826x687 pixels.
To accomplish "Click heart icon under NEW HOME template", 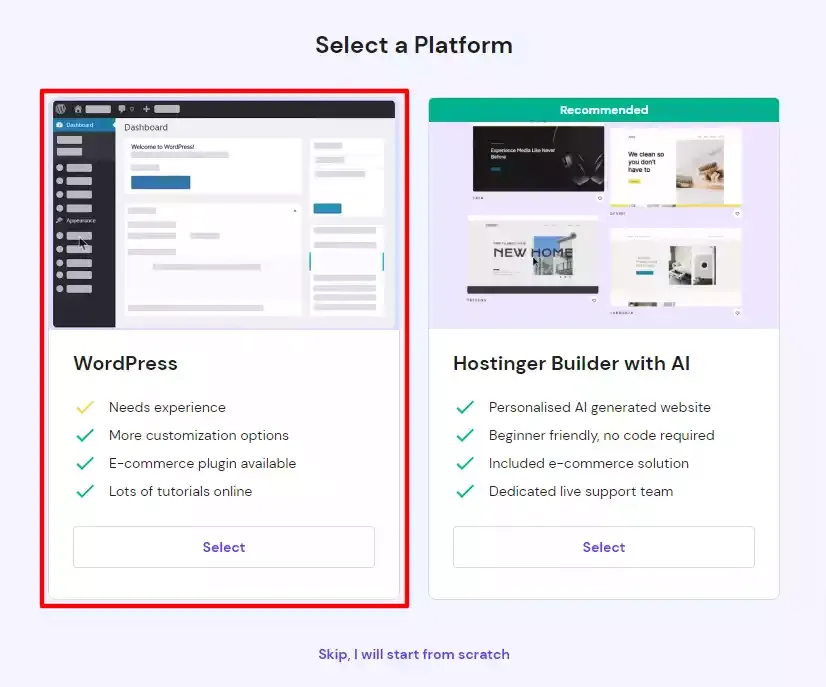I will pos(594,300).
